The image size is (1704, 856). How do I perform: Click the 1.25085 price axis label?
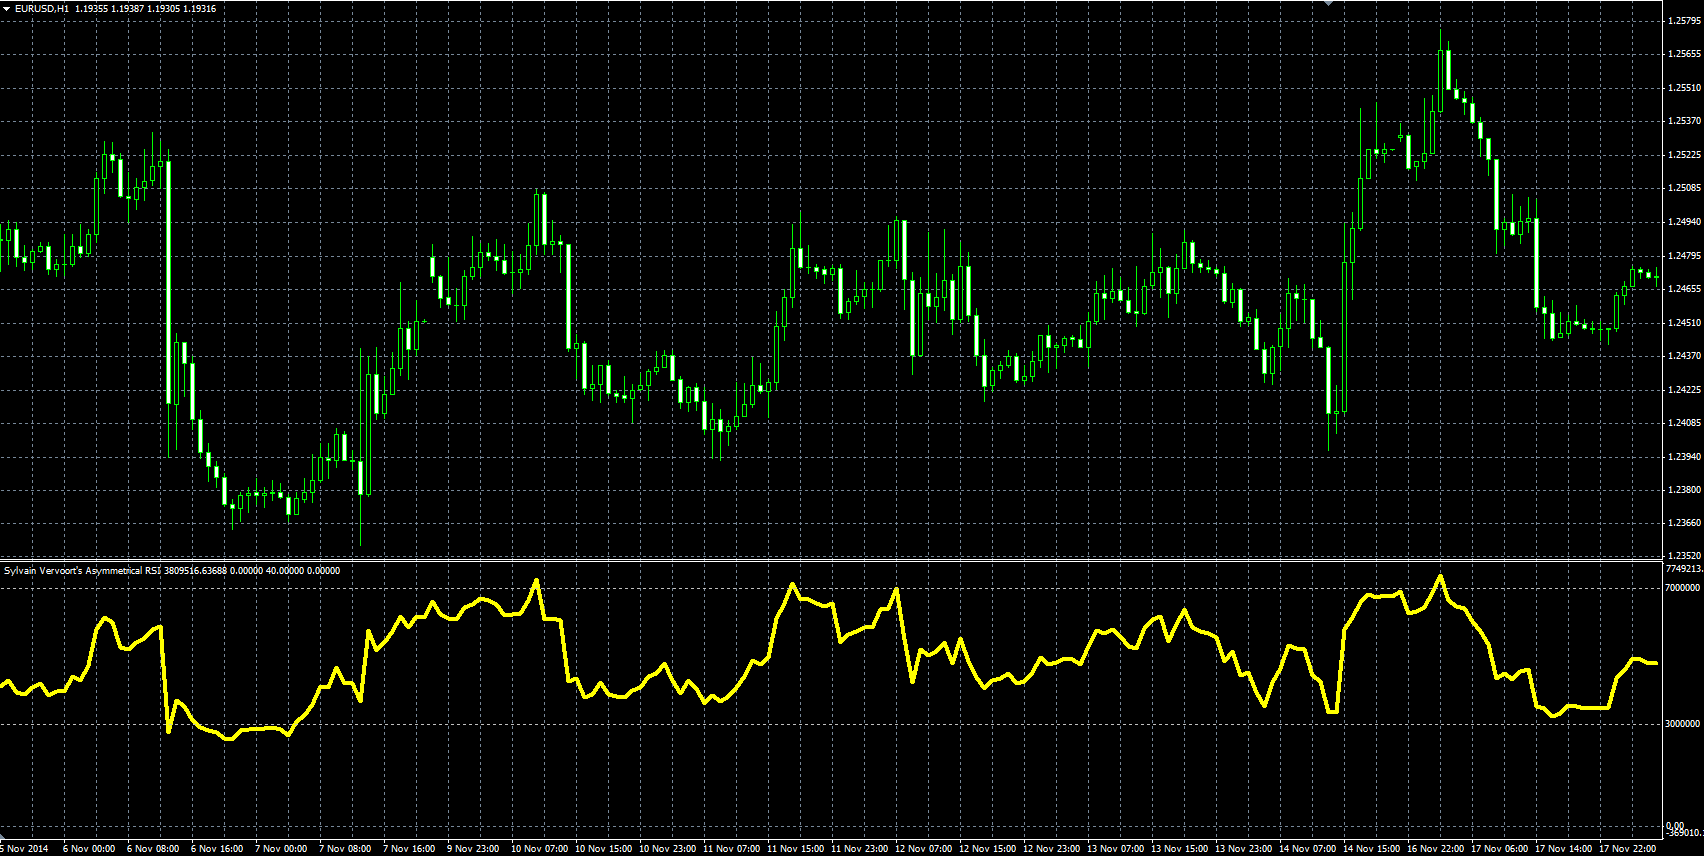pos(1685,188)
